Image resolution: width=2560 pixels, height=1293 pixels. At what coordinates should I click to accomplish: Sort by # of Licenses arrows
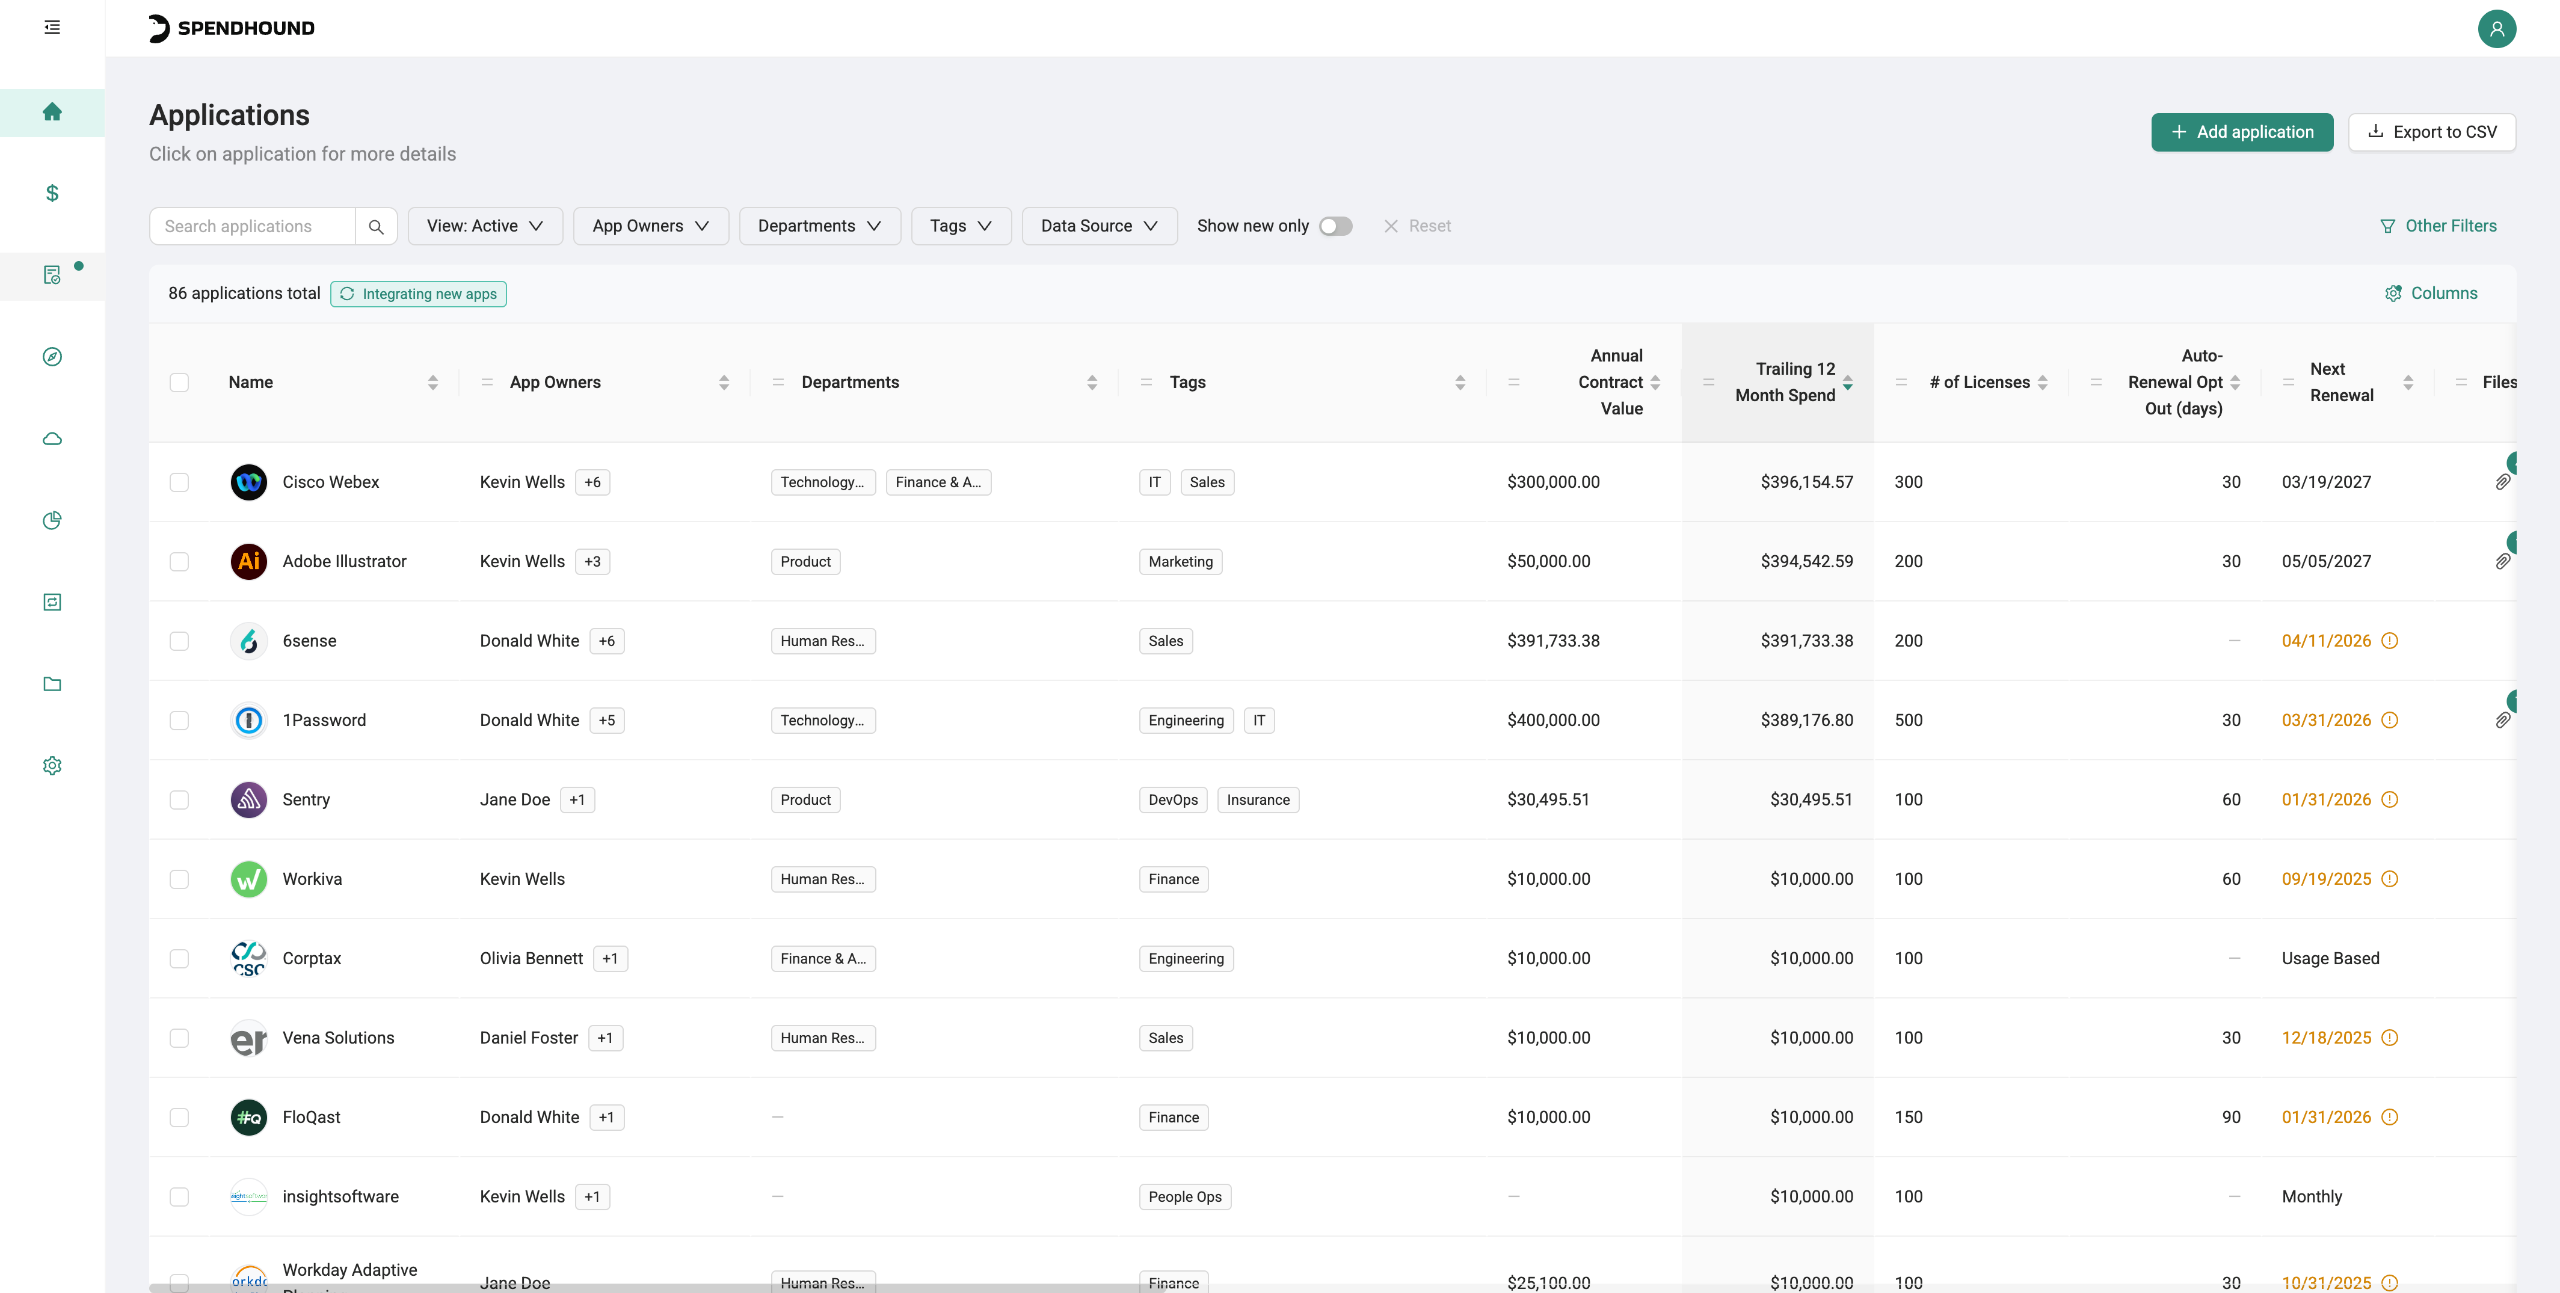[2043, 383]
